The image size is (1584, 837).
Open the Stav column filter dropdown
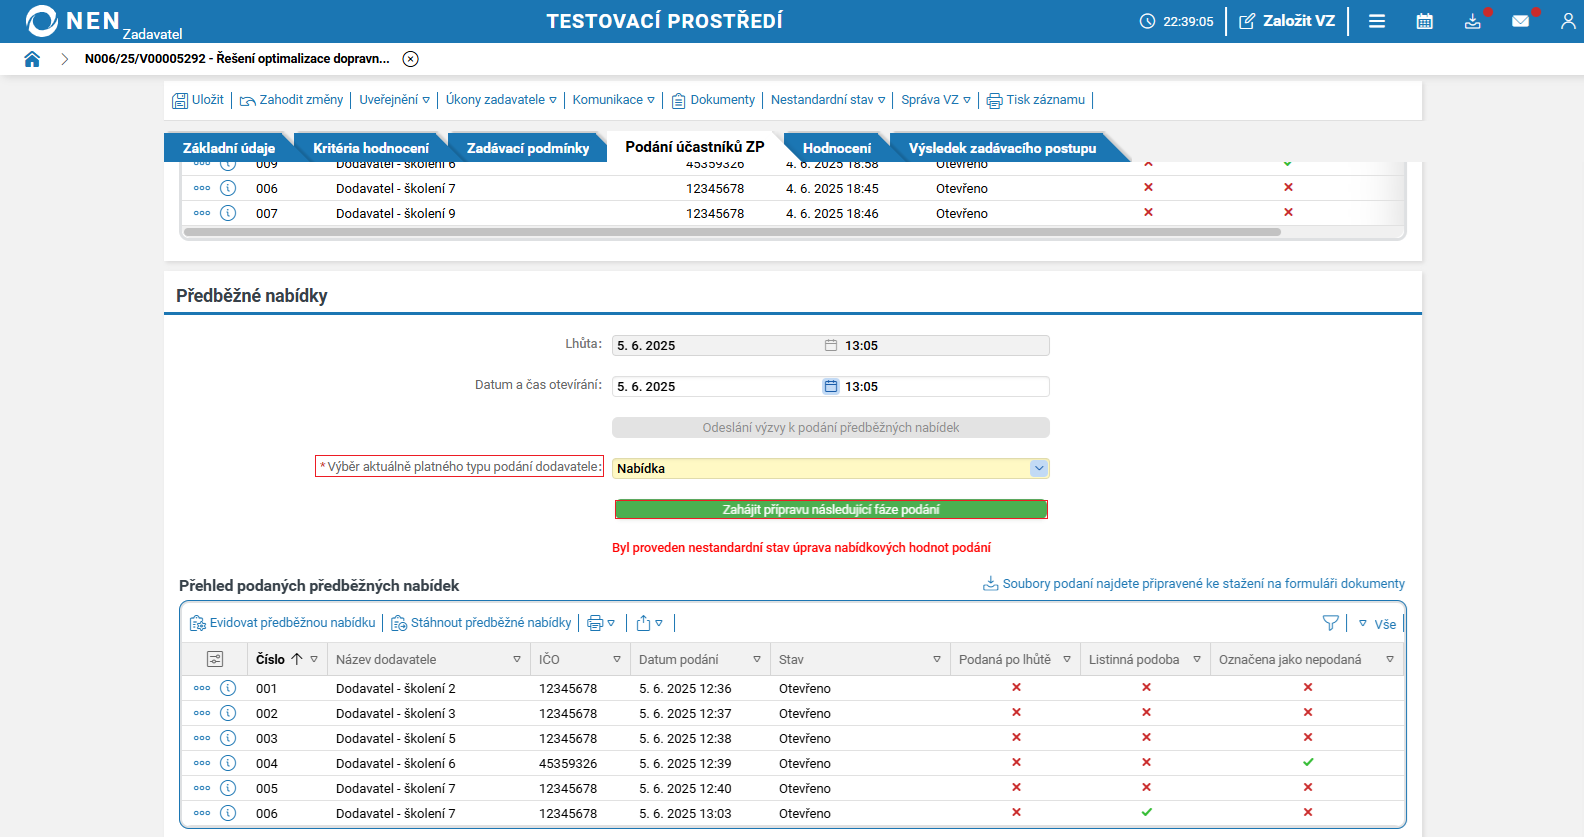pos(937,660)
